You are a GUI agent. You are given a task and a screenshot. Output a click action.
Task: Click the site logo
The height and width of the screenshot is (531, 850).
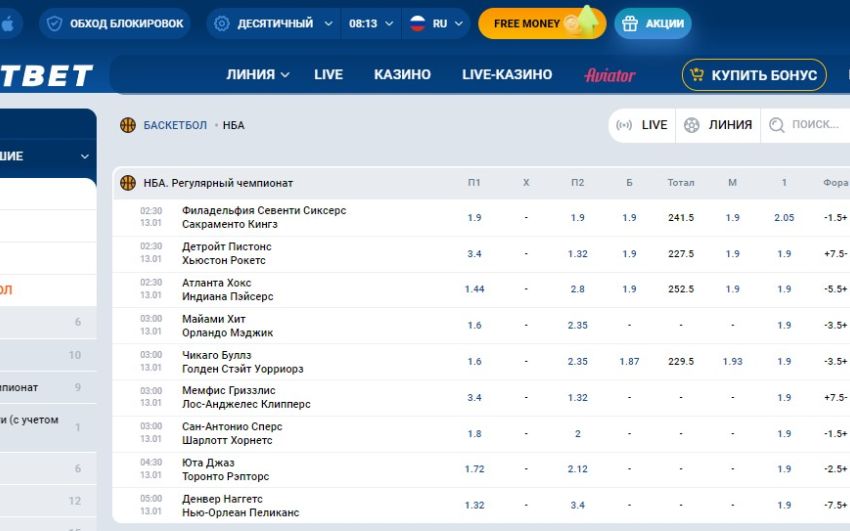(47, 75)
